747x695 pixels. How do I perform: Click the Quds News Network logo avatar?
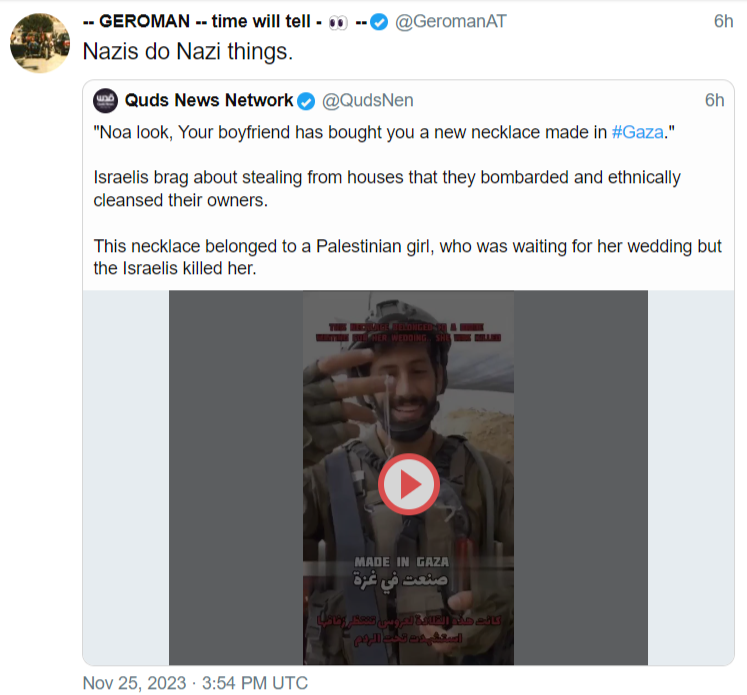coord(106,101)
